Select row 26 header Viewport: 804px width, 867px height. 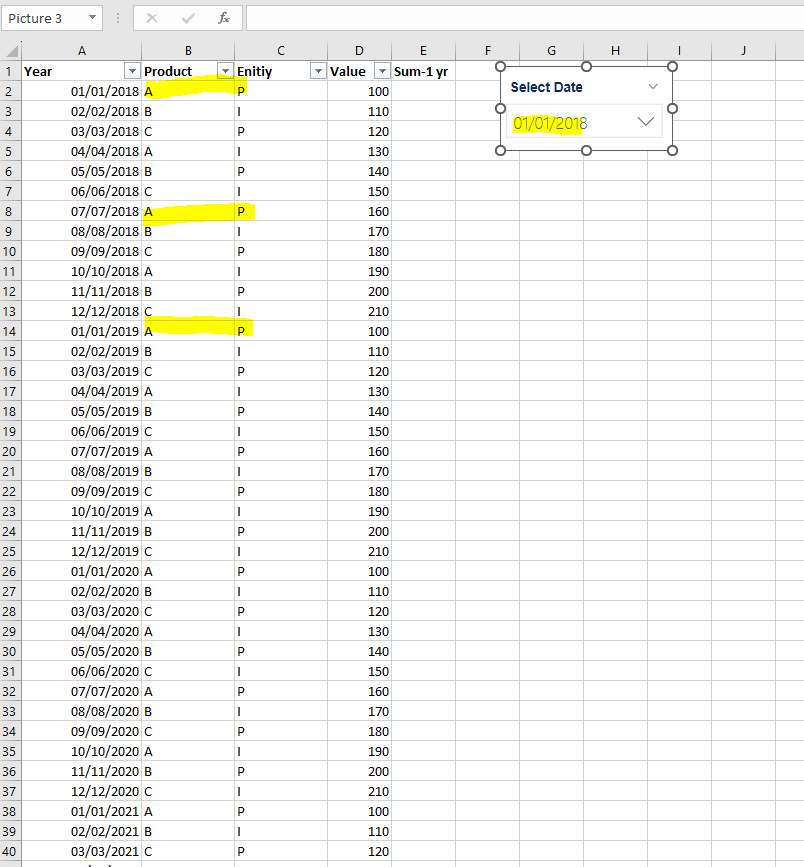tap(10, 571)
